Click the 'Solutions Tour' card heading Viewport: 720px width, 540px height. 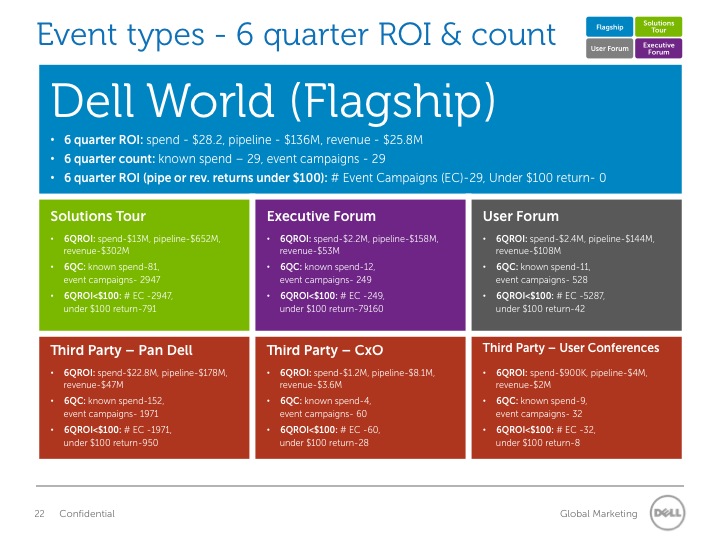[x=98, y=216]
